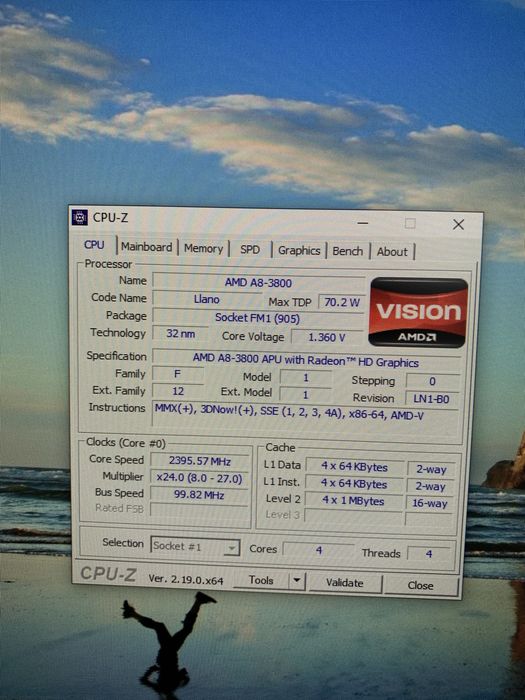Click the Ext. Model value field
525x700 pixels.
(x=306, y=395)
